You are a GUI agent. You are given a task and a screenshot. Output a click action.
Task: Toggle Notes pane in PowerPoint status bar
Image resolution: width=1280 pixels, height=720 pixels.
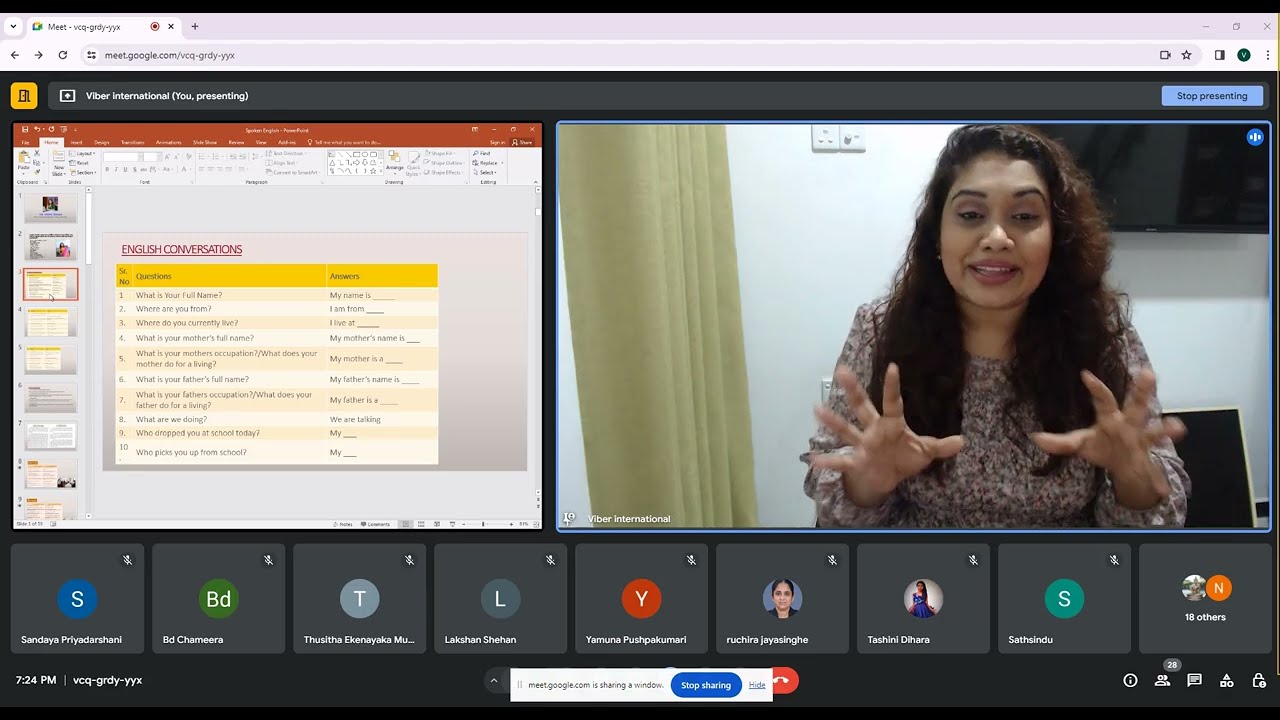(343, 524)
